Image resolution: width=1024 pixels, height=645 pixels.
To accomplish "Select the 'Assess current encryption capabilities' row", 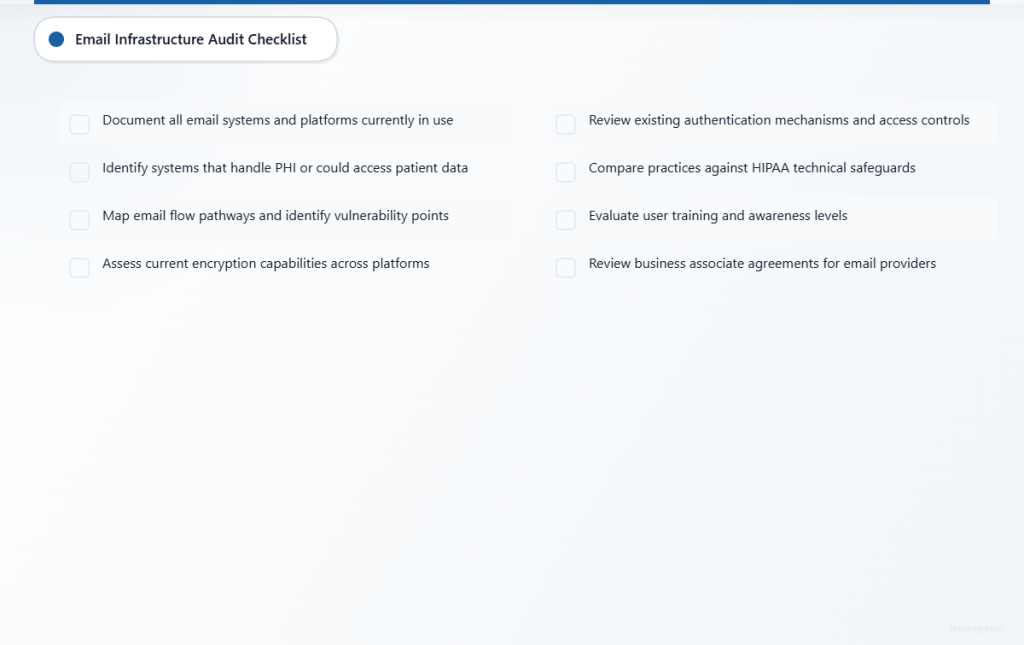I will tap(265, 263).
